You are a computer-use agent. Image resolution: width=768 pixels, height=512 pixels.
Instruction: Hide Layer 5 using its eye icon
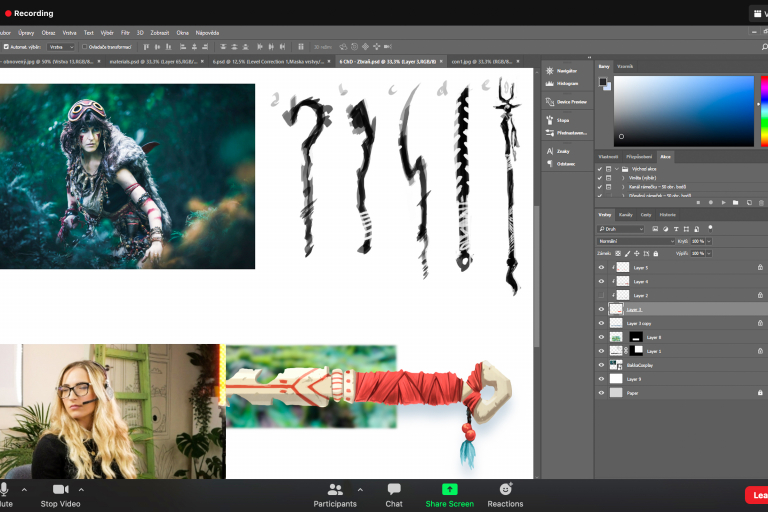pyautogui.click(x=601, y=268)
